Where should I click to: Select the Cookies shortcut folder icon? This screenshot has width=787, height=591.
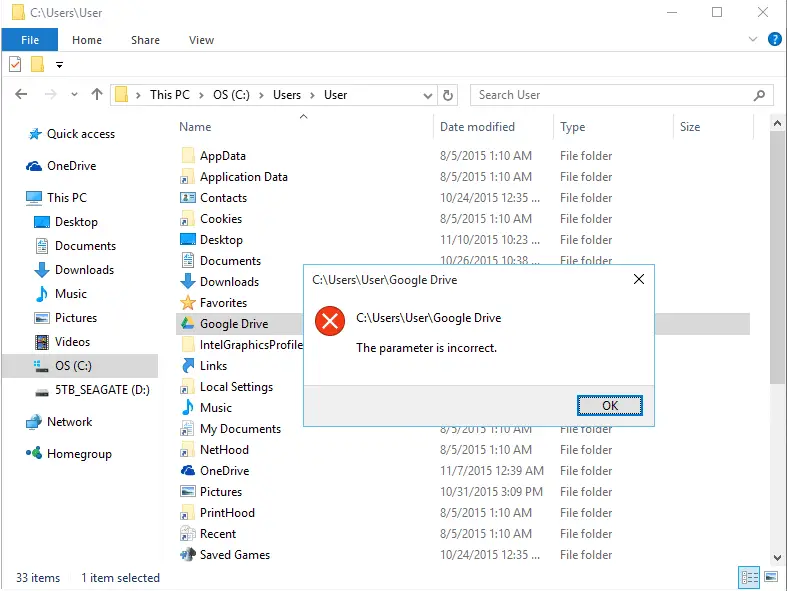pyautogui.click(x=188, y=219)
